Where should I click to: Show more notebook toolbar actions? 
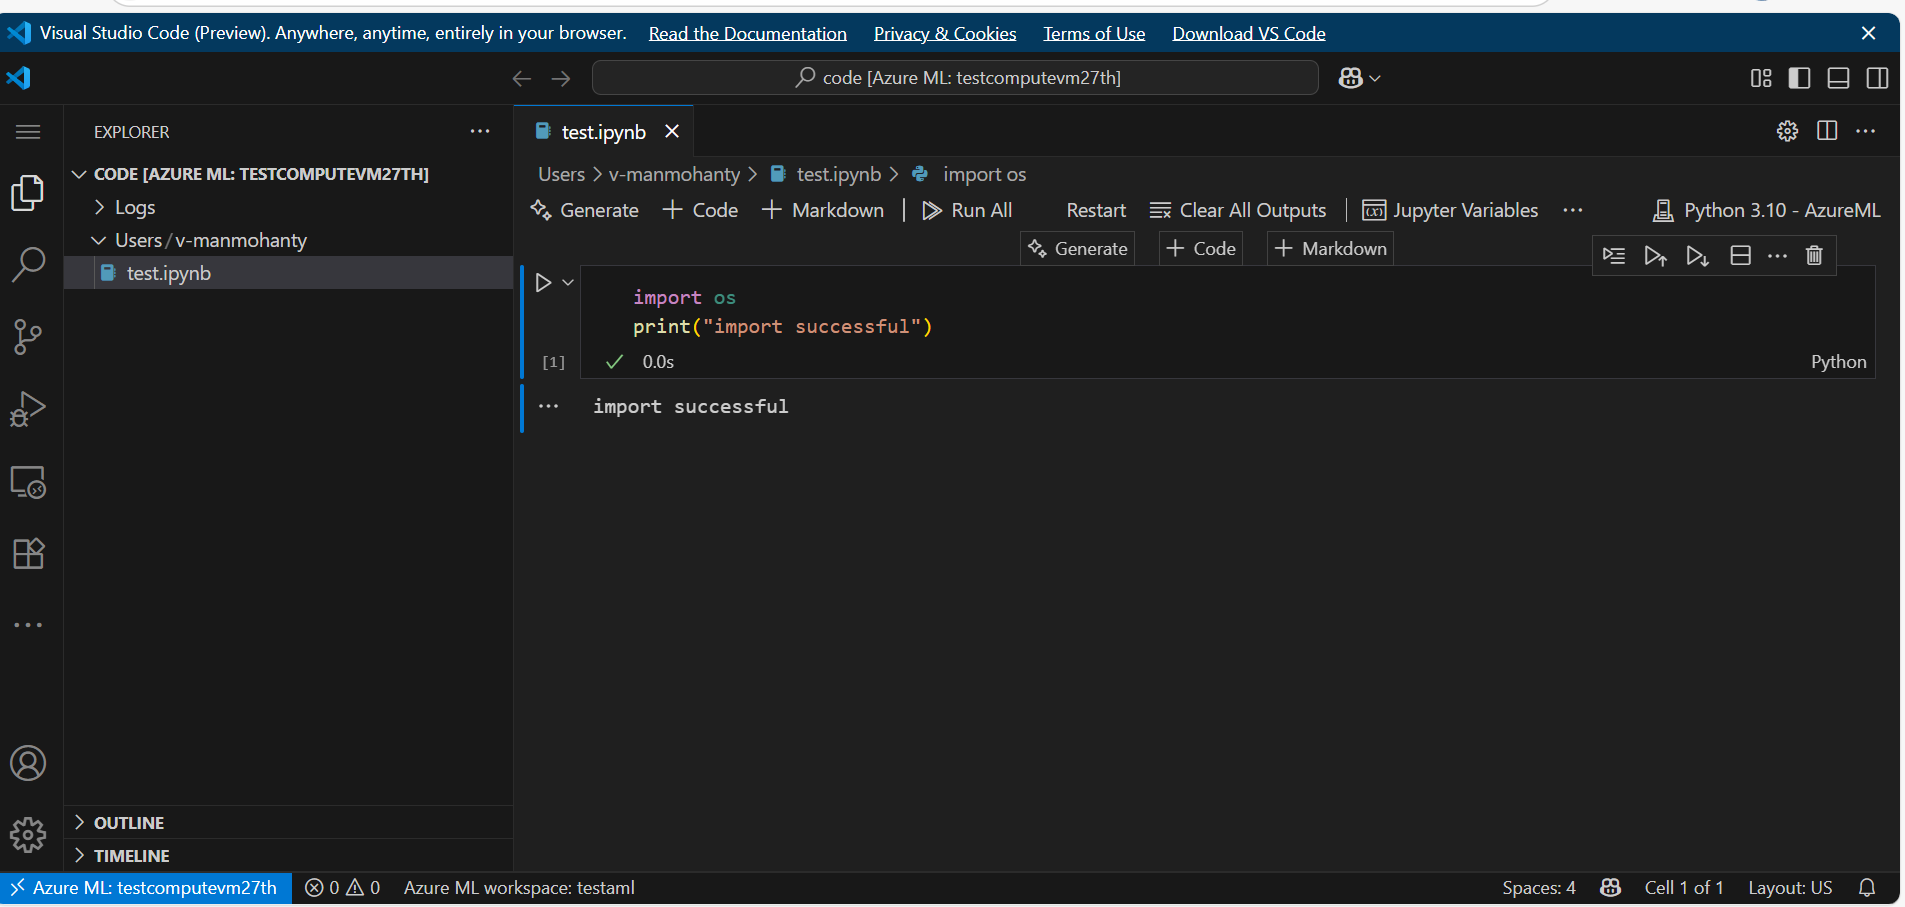[1573, 210]
